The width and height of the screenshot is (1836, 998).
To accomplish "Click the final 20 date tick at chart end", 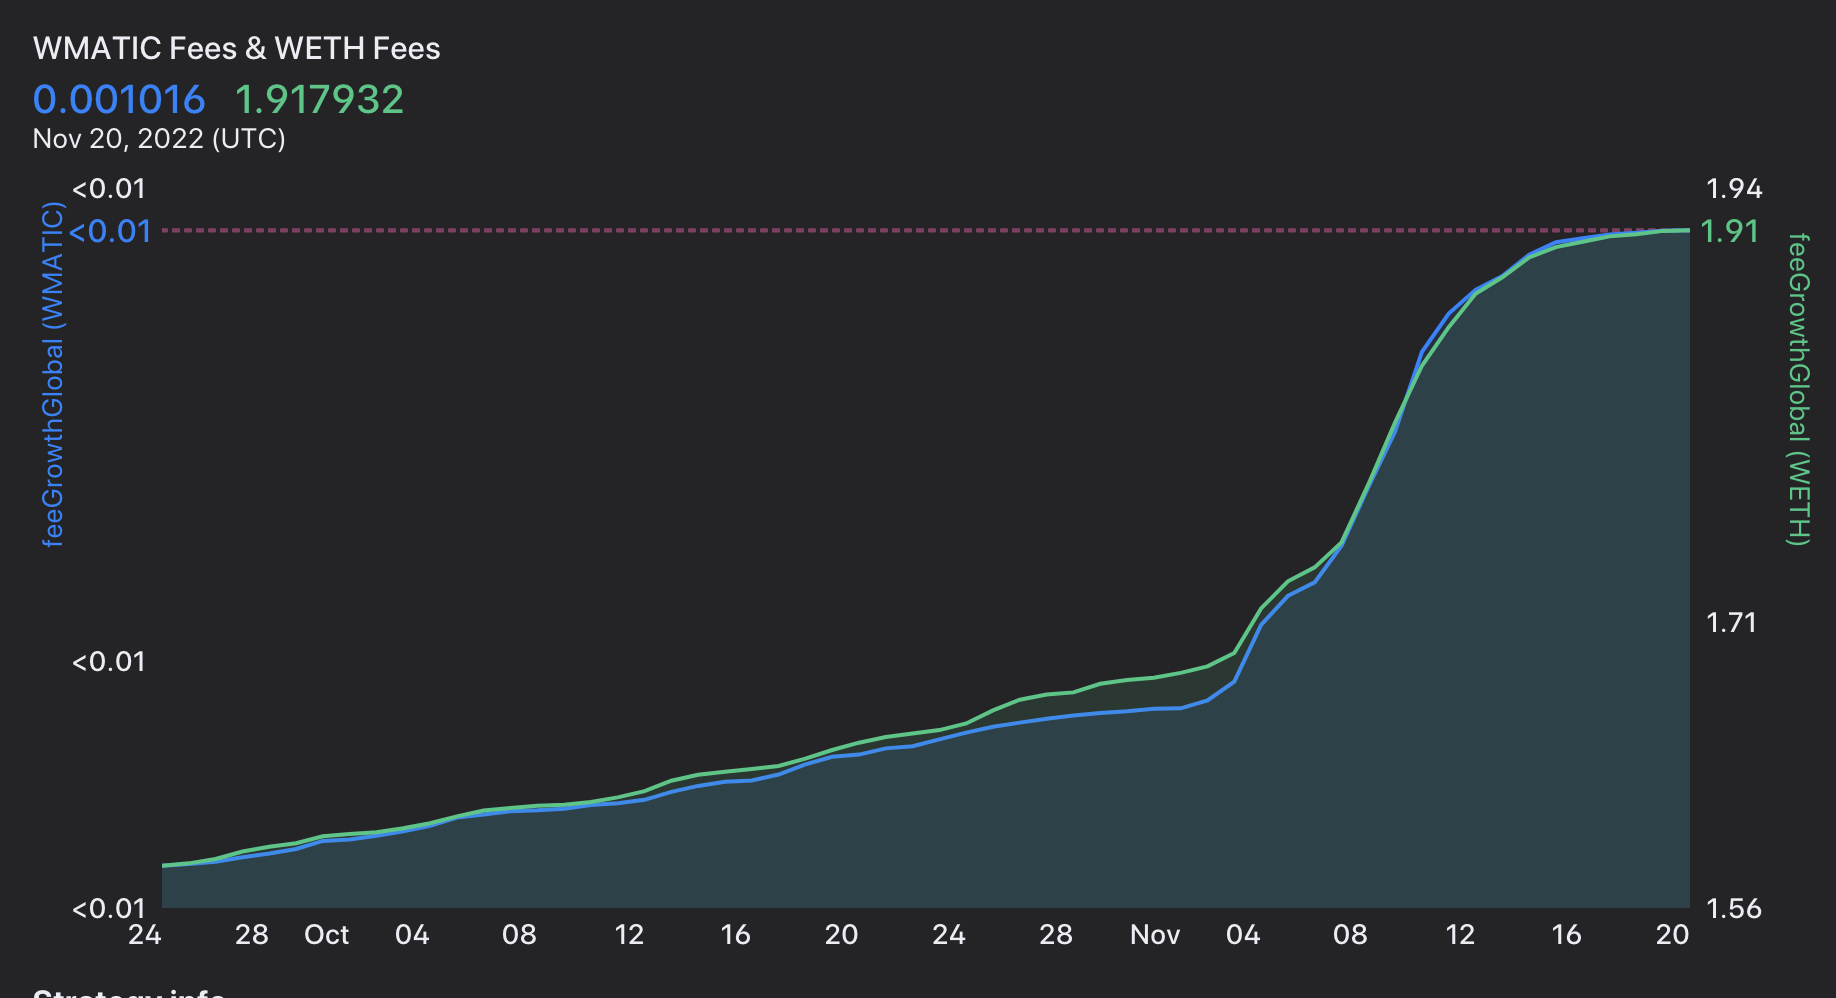I will click(x=1672, y=935).
